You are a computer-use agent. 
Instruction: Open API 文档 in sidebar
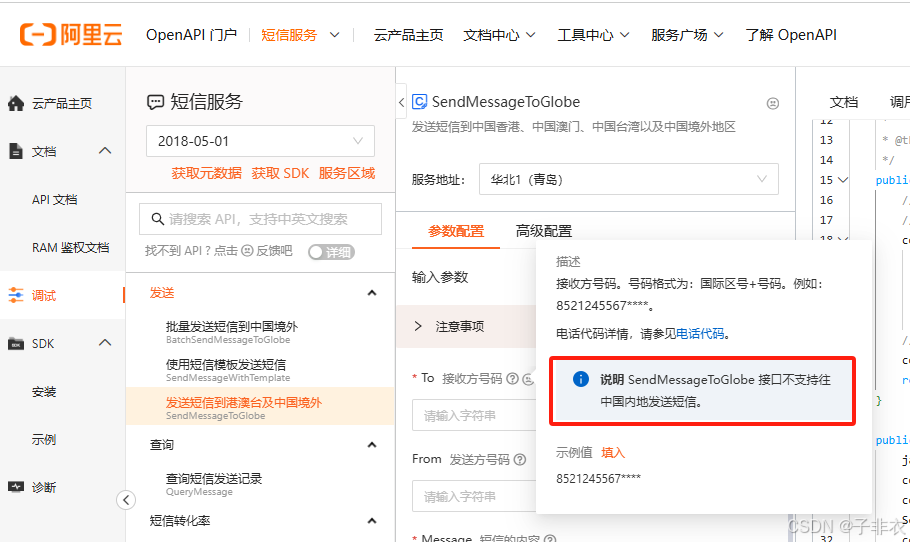click(x=55, y=200)
